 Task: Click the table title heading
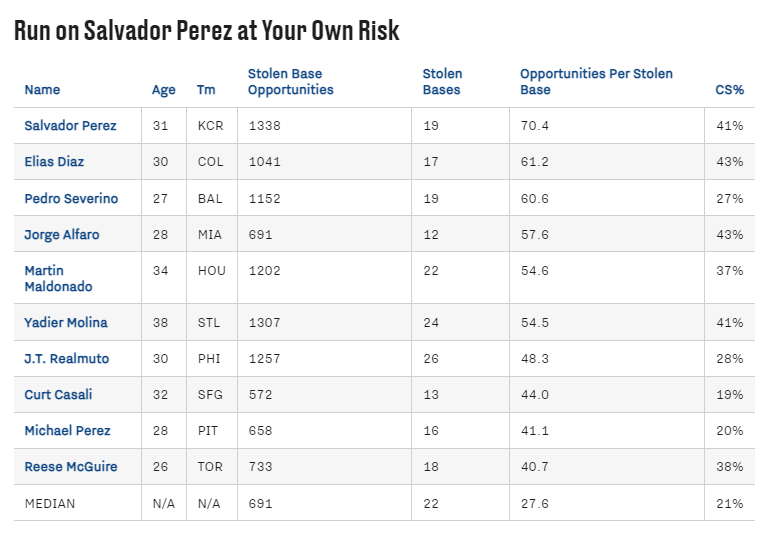207,30
